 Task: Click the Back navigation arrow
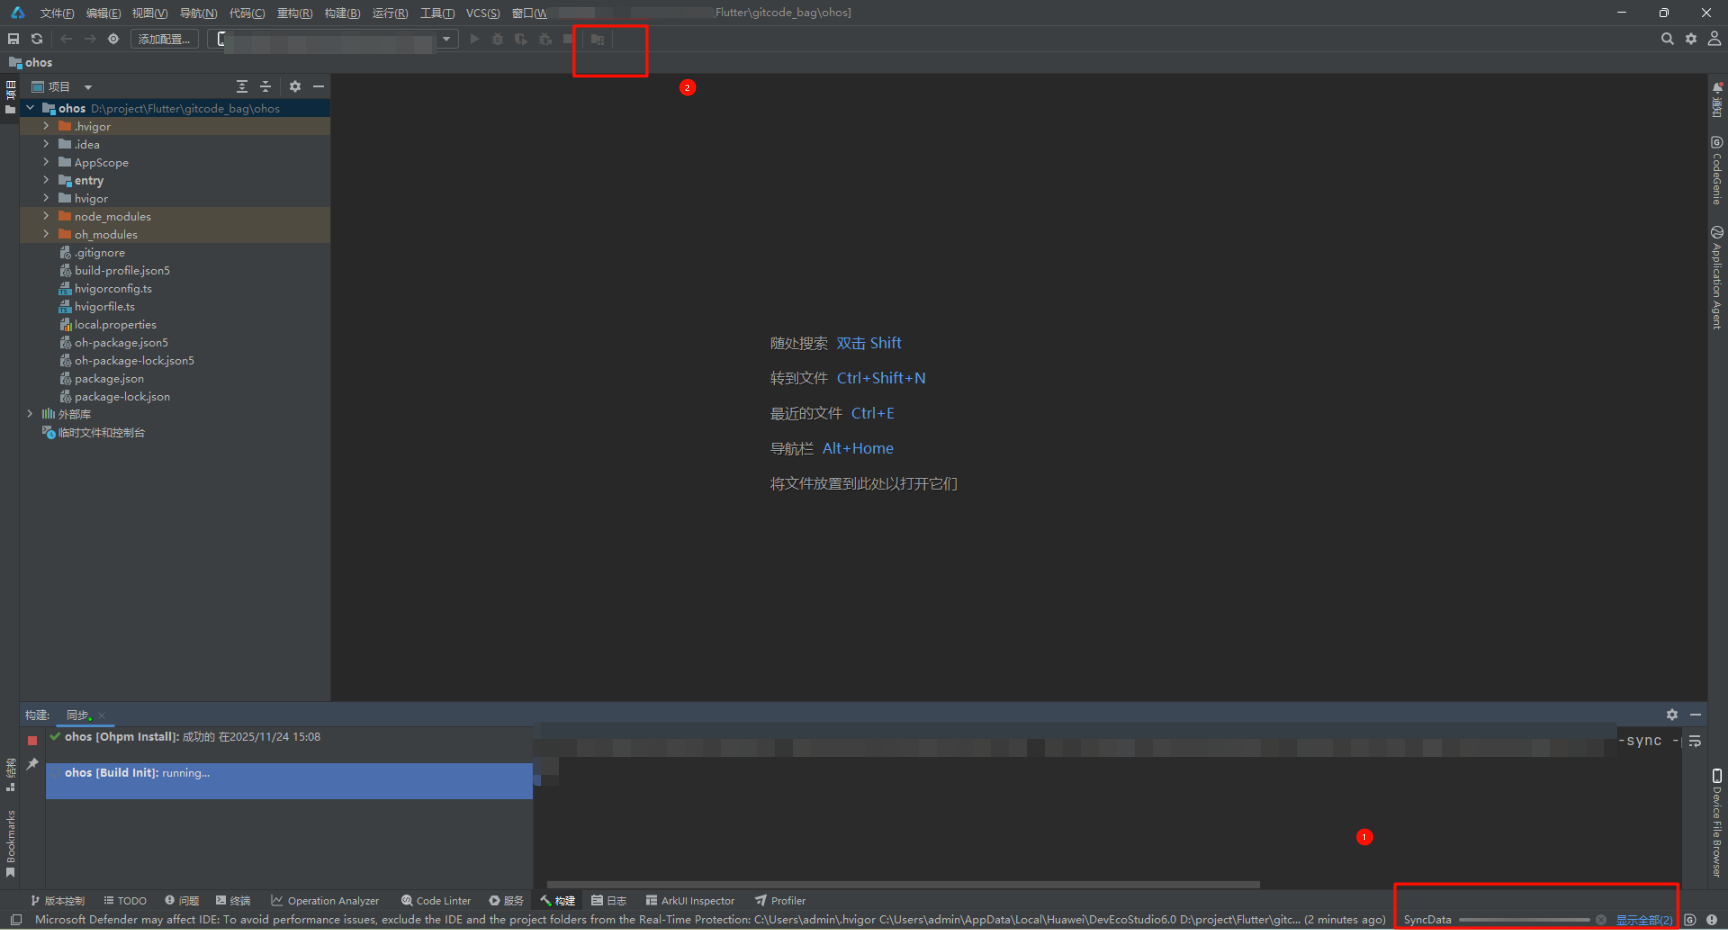point(66,39)
